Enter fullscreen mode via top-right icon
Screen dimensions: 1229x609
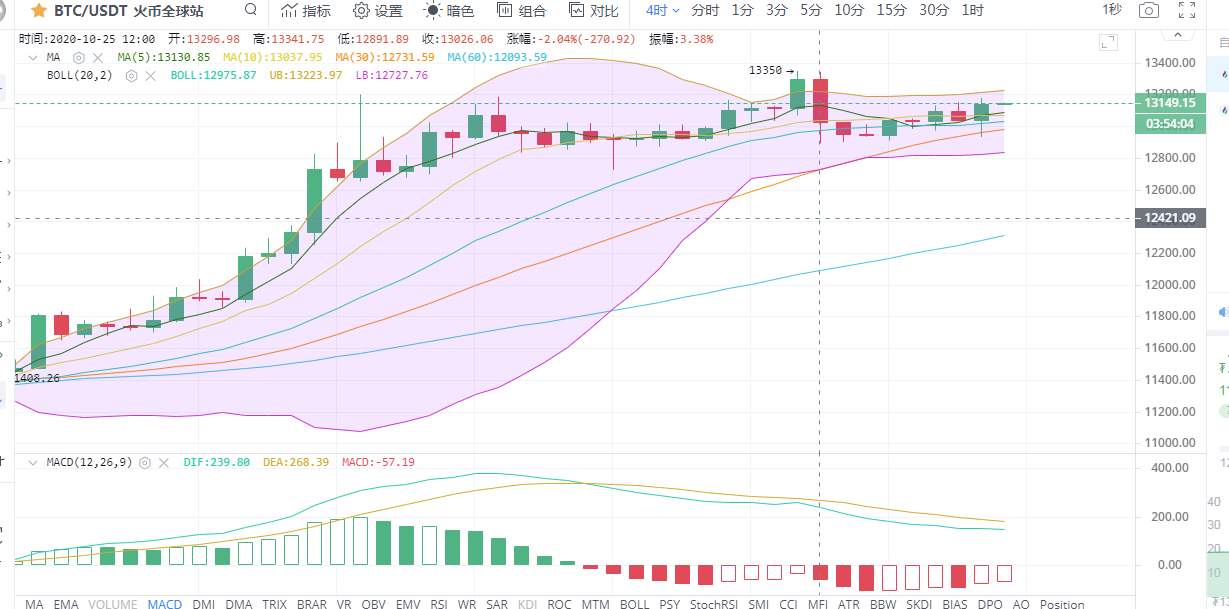pos(1187,11)
